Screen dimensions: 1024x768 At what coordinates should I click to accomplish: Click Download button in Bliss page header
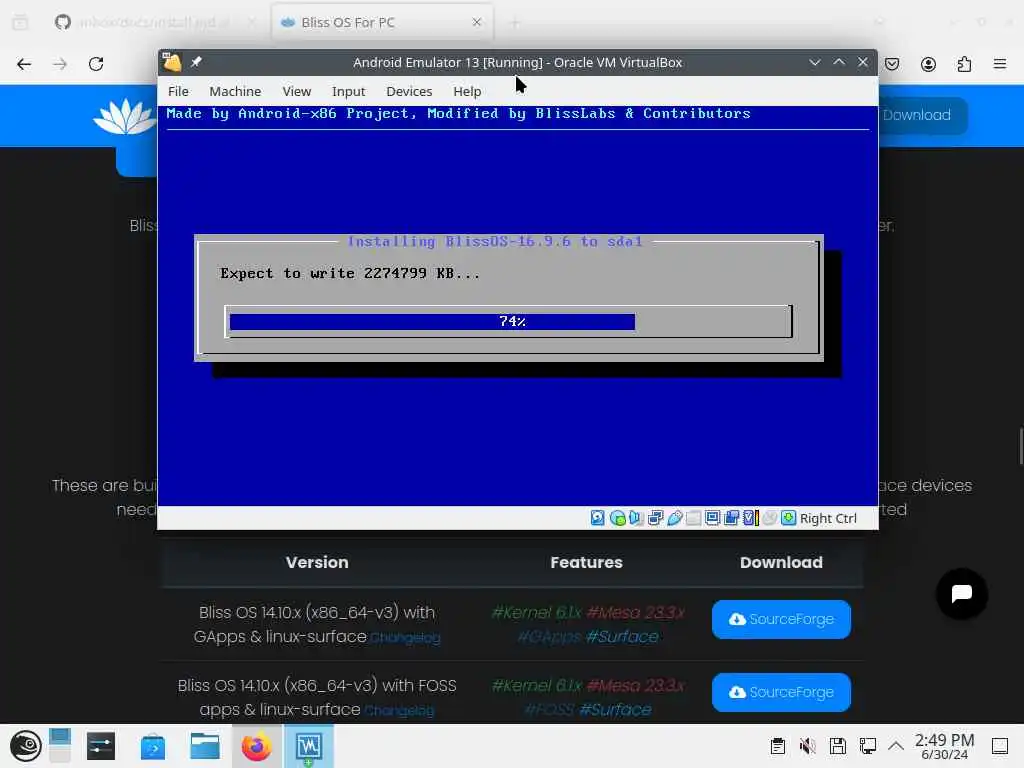pos(916,115)
